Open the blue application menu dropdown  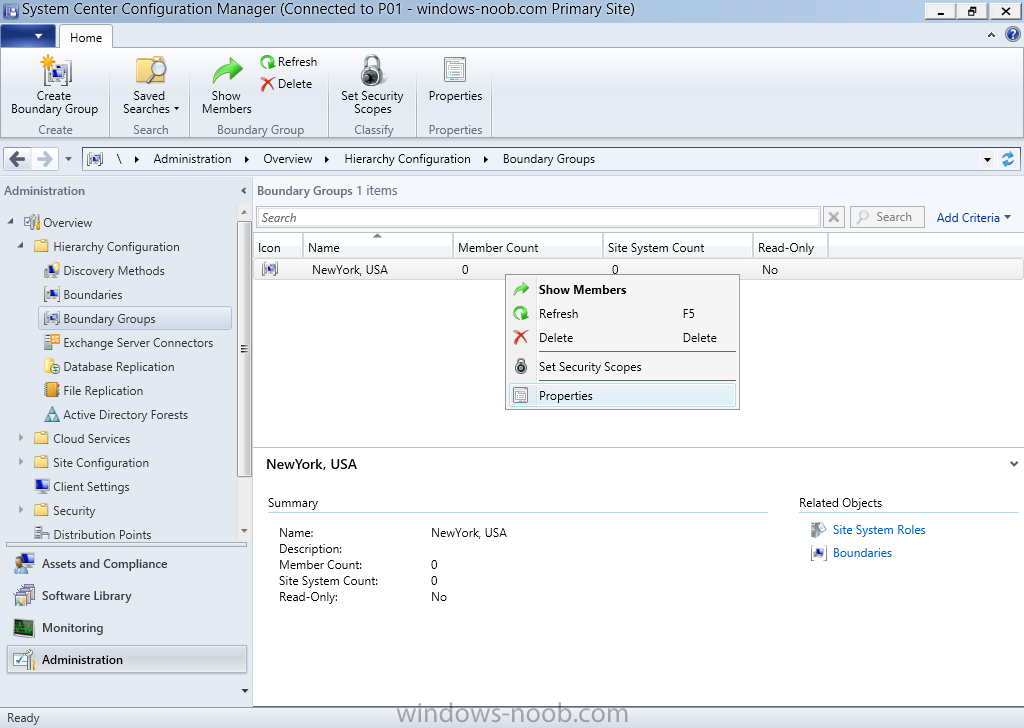28,36
